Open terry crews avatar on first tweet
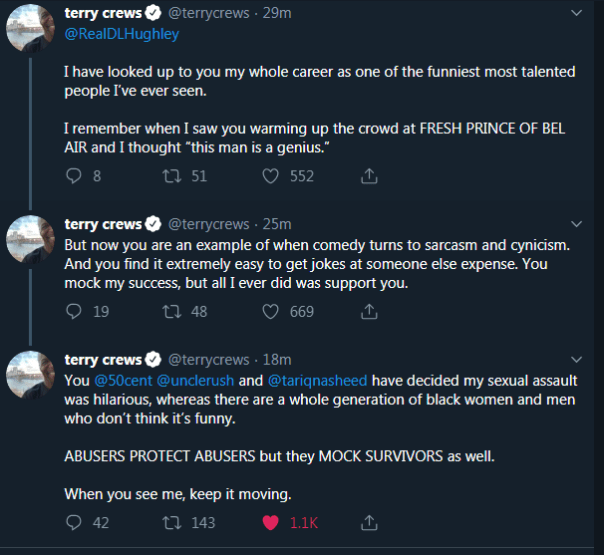 click(x=30, y=32)
